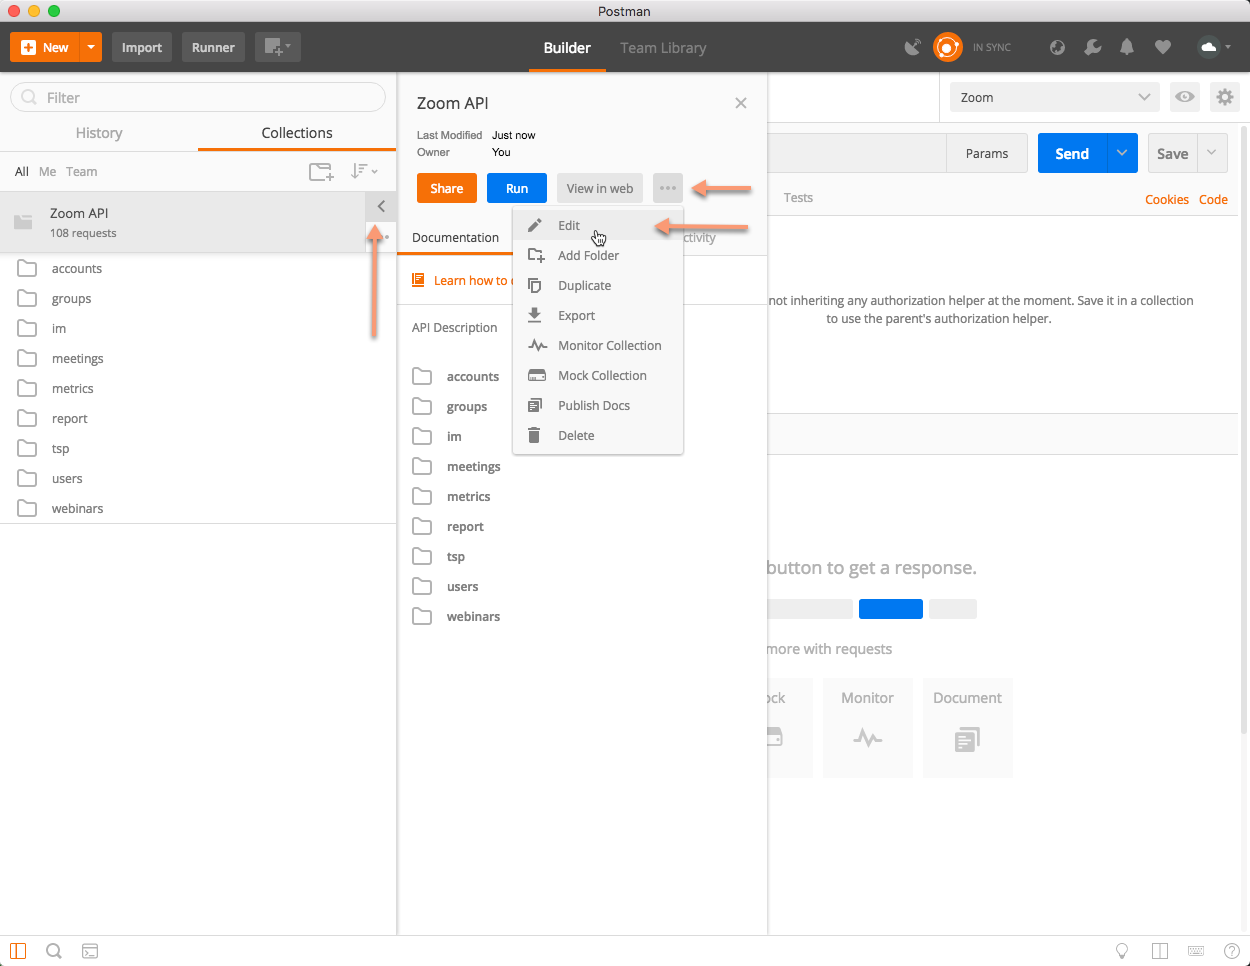Close the Zoom API details panel

coord(741,103)
